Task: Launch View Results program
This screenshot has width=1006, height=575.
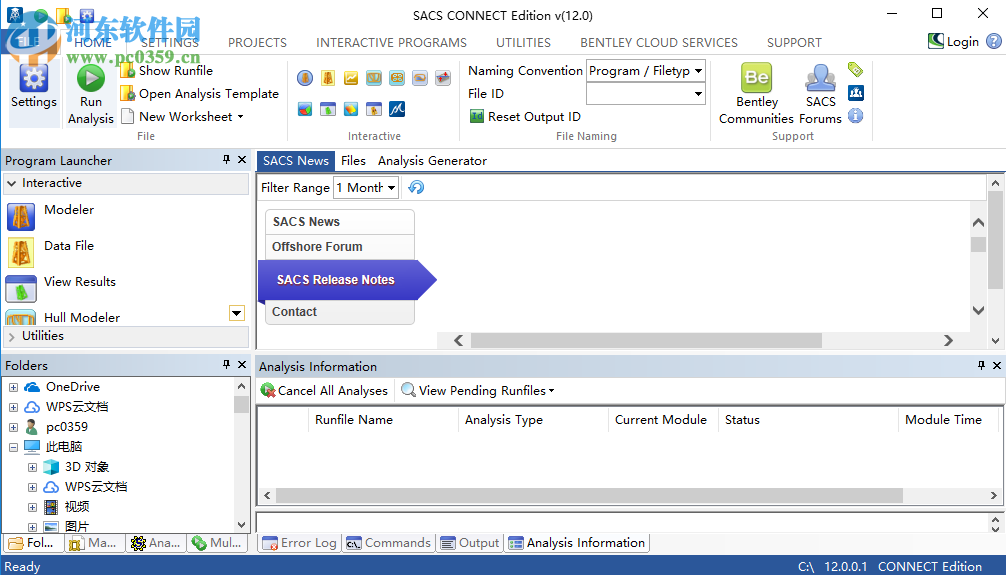Action: tap(61, 289)
